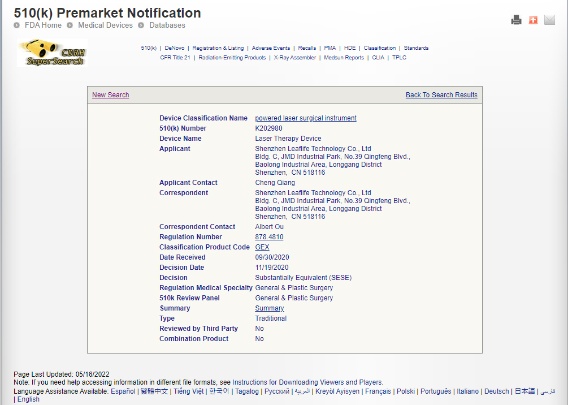Select De Novo in database menu
The height and width of the screenshot is (405, 568).
point(174,48)
